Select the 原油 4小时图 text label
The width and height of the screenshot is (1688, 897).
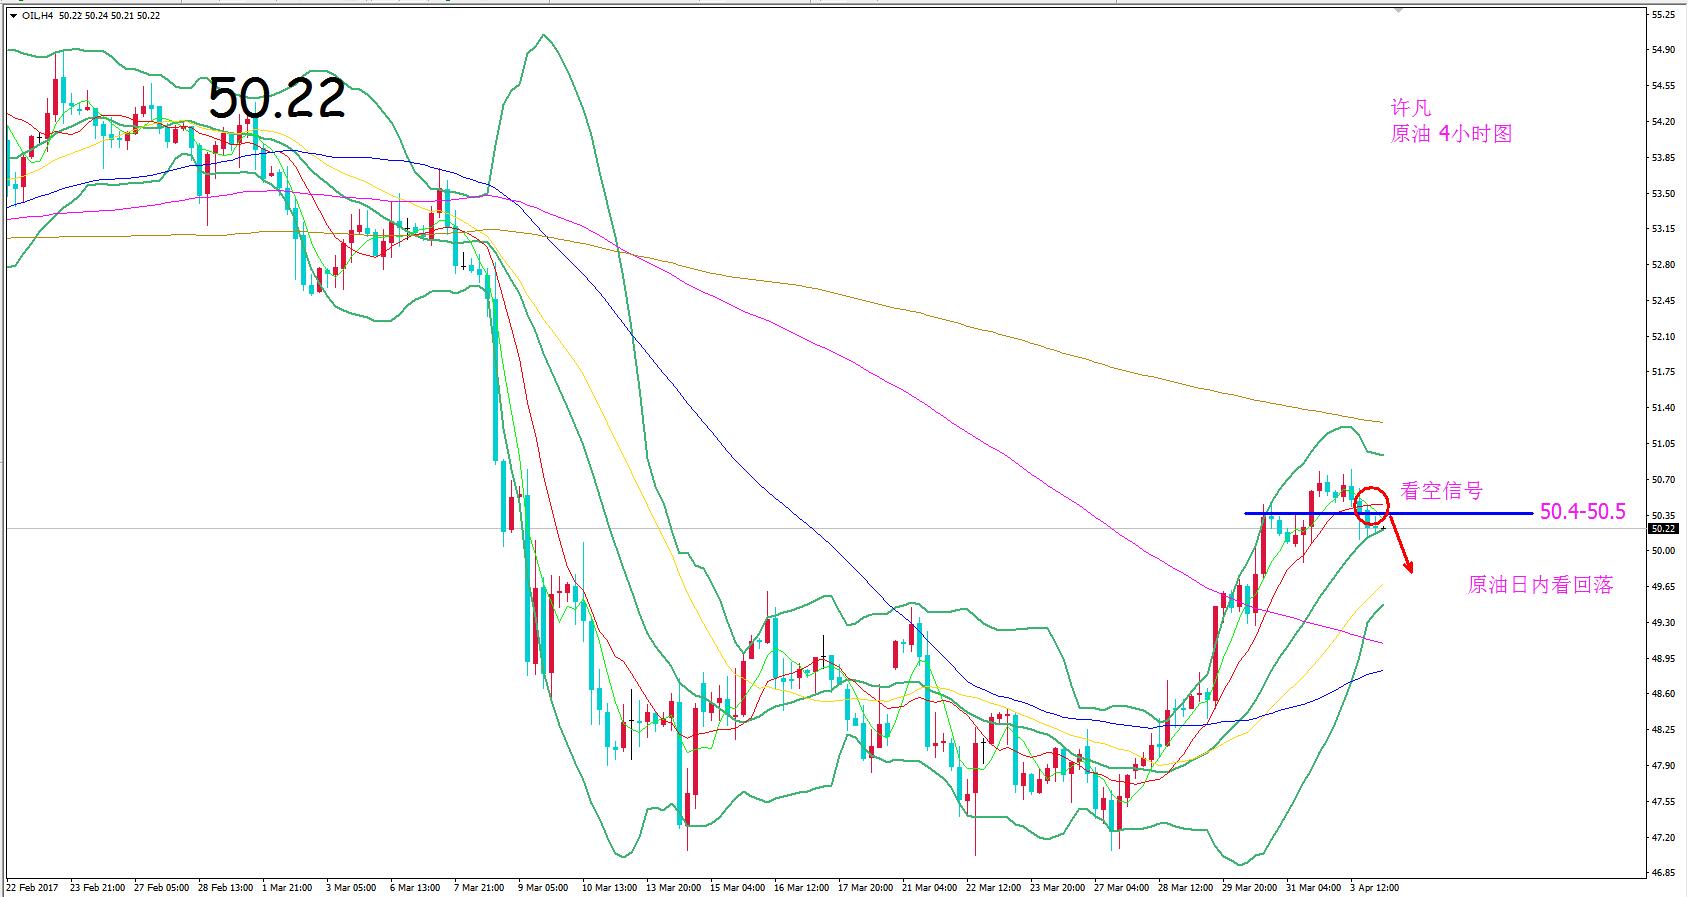[1451, 134]
